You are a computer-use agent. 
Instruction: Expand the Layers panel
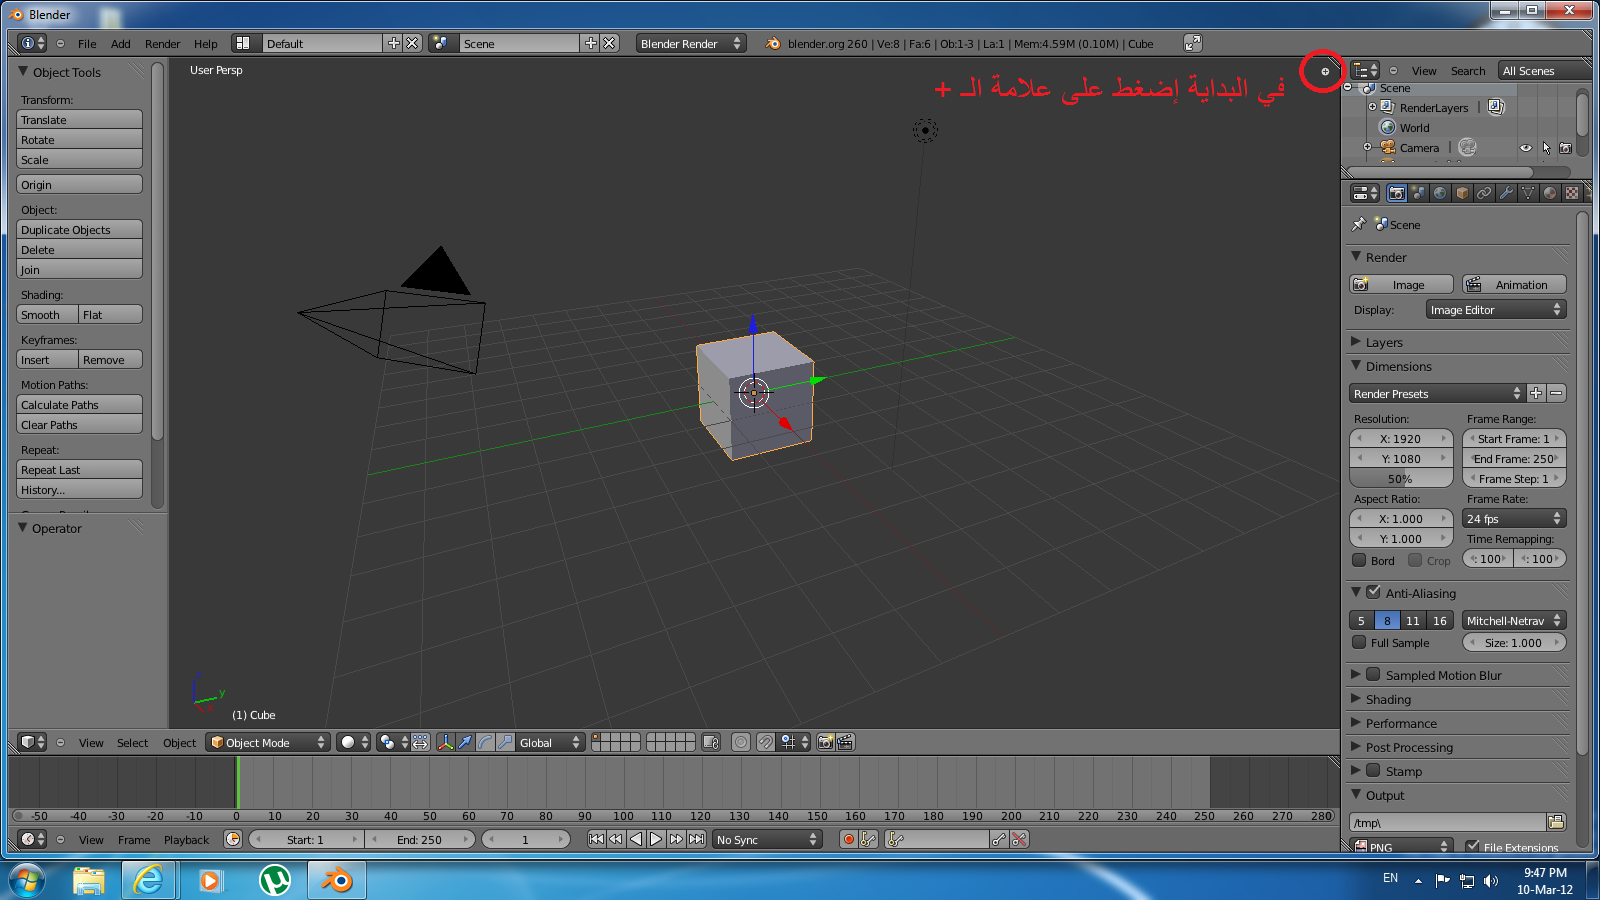tap(1356, 342)
